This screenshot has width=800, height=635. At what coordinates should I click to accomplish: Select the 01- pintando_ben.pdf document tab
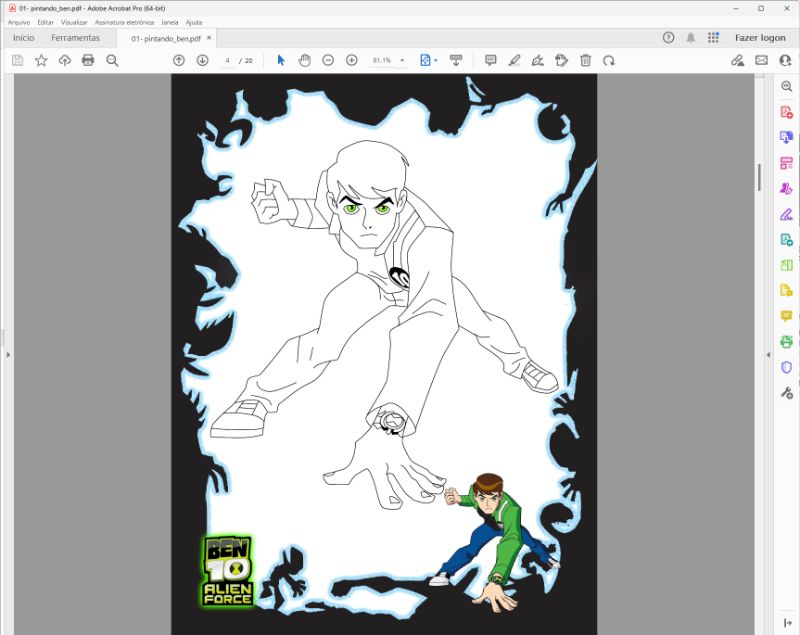[166, 38]
